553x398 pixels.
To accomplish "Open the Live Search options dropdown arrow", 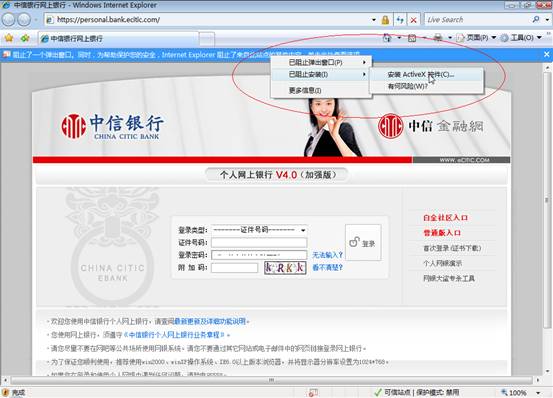I will pos(548,20).
